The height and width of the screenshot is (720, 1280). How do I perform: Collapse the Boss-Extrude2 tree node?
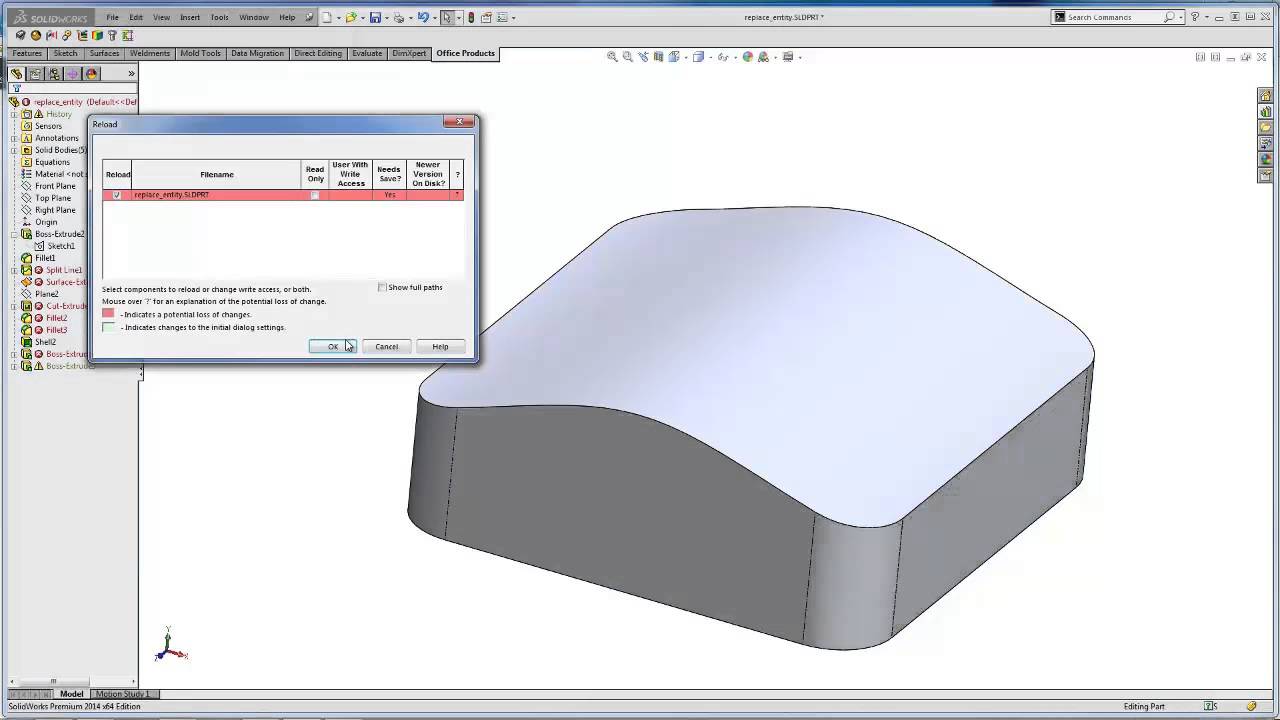click(14, 234)
